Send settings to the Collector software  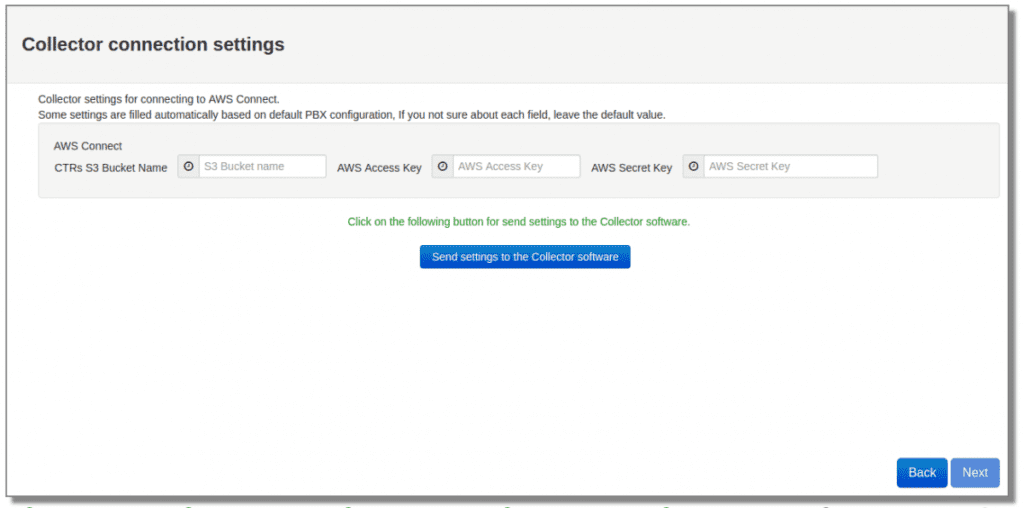[x=525, y=257]
